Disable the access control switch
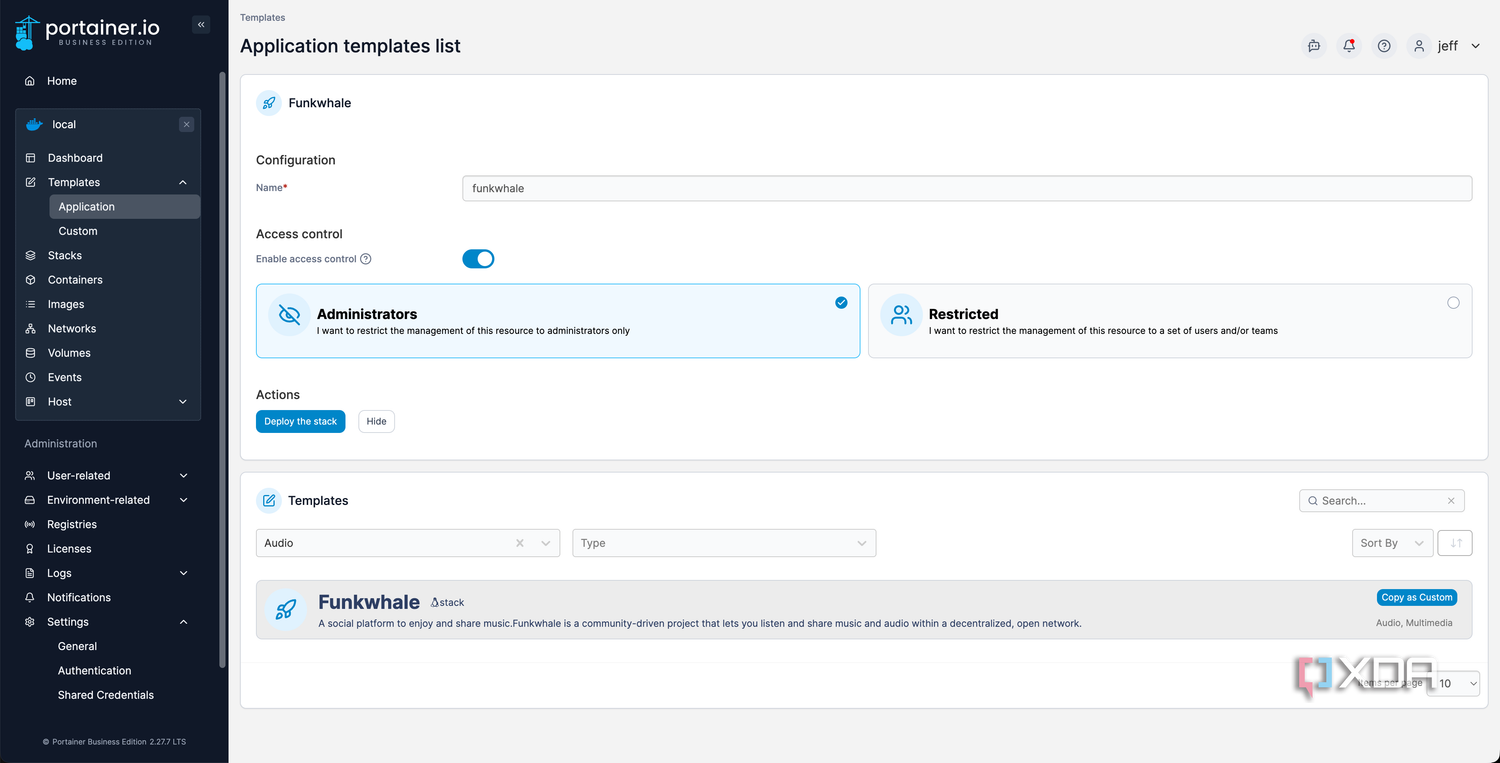The image size is (1500, 763). (478, 259)
